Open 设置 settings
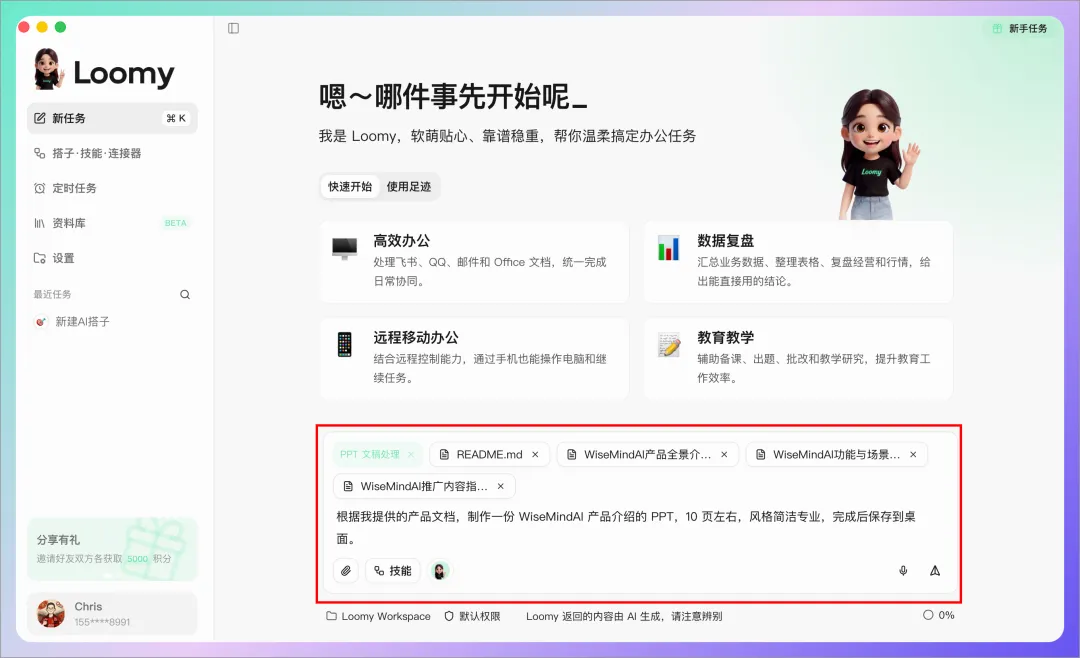This screenshot has width=1080, height=658. click(x=112, y=258)
